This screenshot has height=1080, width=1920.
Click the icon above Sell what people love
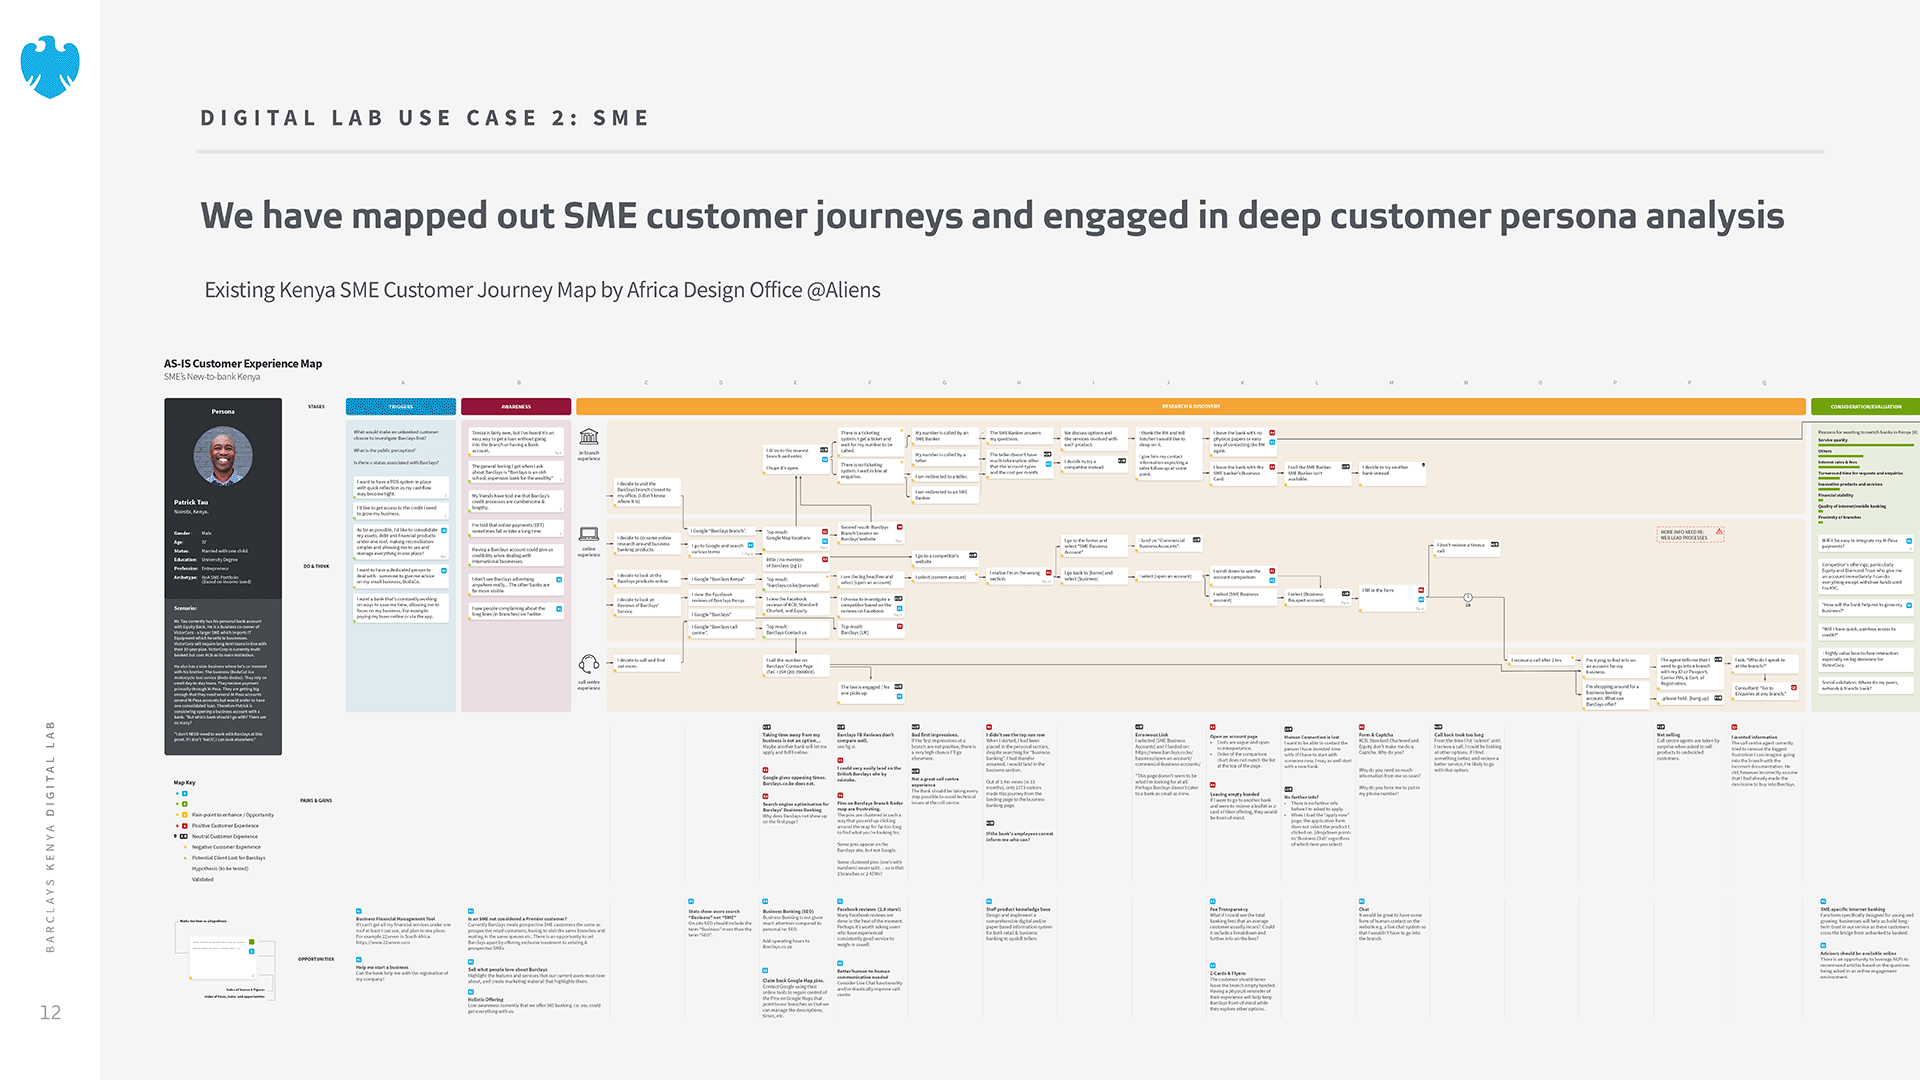[471, 962]
